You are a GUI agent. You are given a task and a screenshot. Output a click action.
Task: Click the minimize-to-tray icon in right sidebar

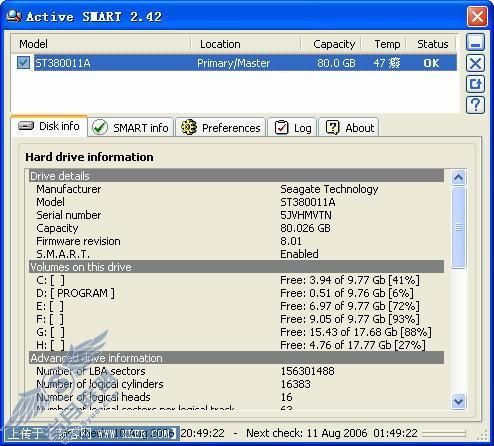(475, 42)
